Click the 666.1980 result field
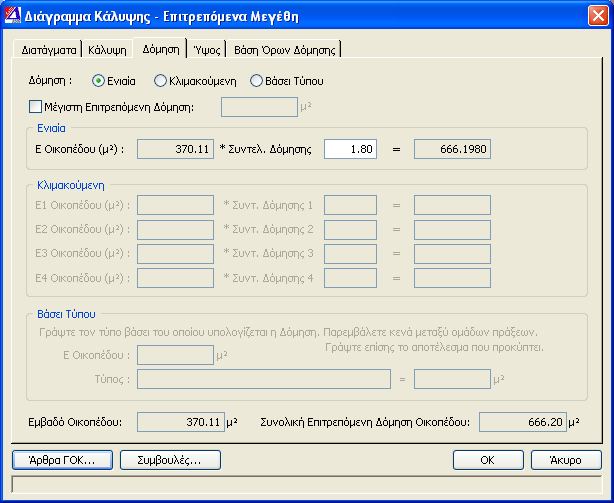Screen dimensions: 614x503 click(451, 149)
